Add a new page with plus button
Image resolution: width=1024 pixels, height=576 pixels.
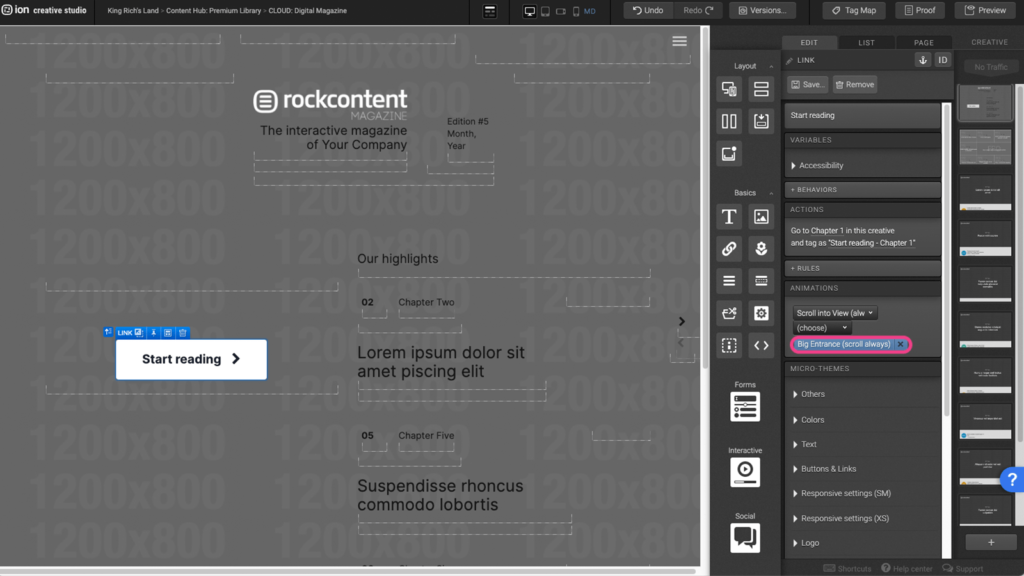[991, 543]
